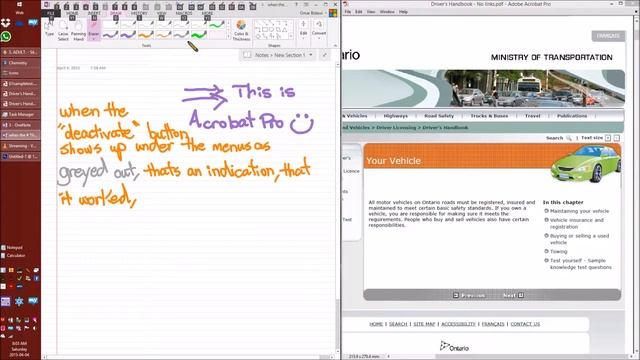Open the Eraser options dropdown arrow
The width and height of the screenshot is (640, 360).
coord(93,39)
